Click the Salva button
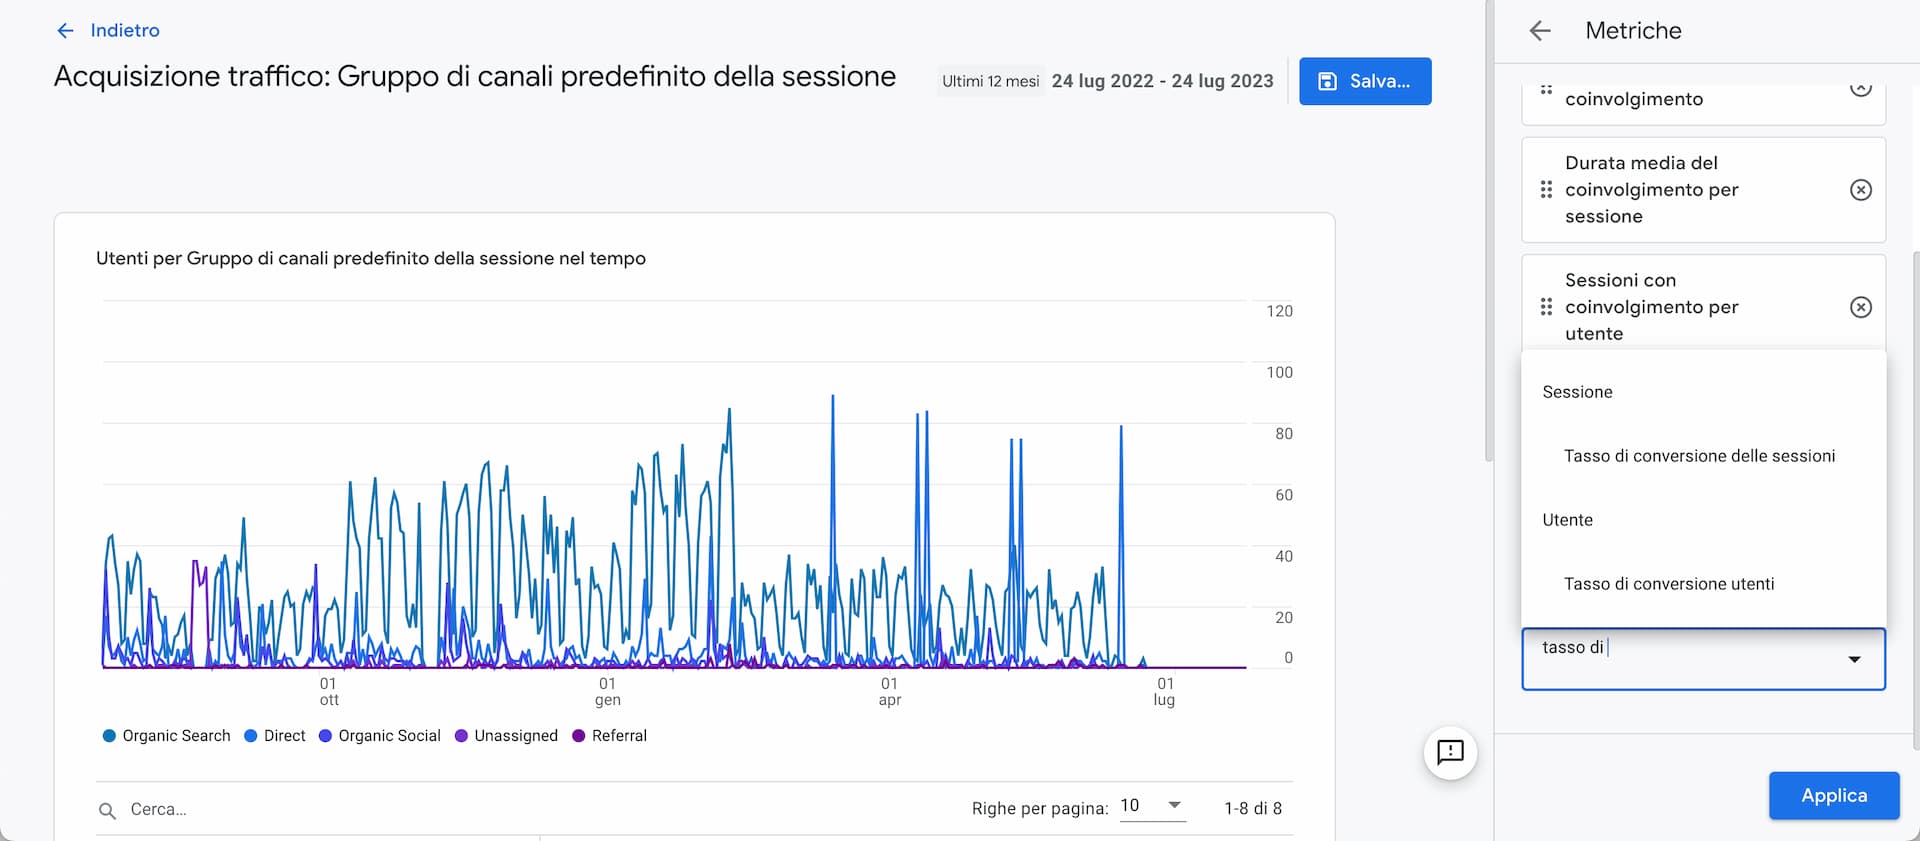 [1365, 81]
